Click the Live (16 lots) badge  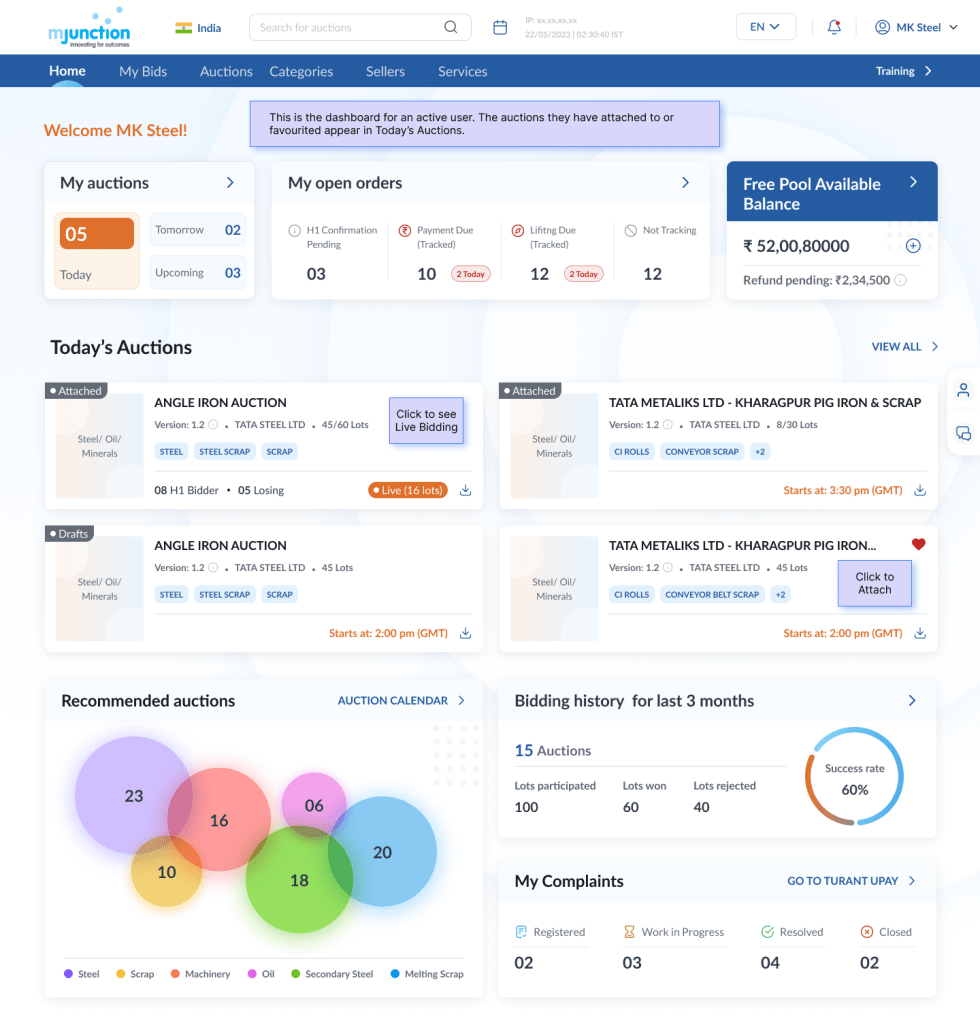pos(408,490)
